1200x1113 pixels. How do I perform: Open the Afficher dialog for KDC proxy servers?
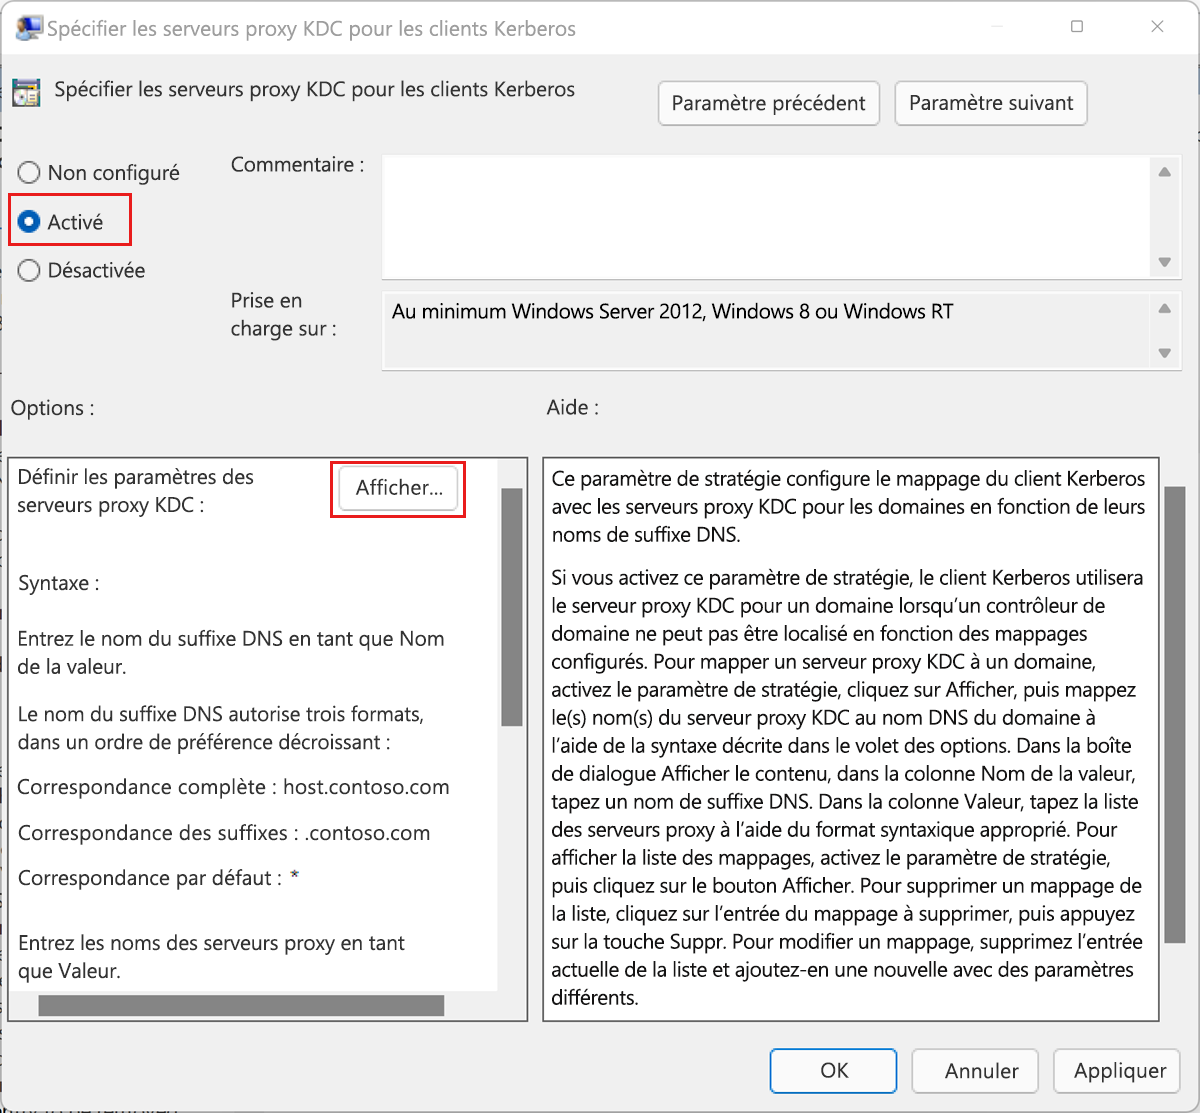pyautogui.click(x=397, y=489)
